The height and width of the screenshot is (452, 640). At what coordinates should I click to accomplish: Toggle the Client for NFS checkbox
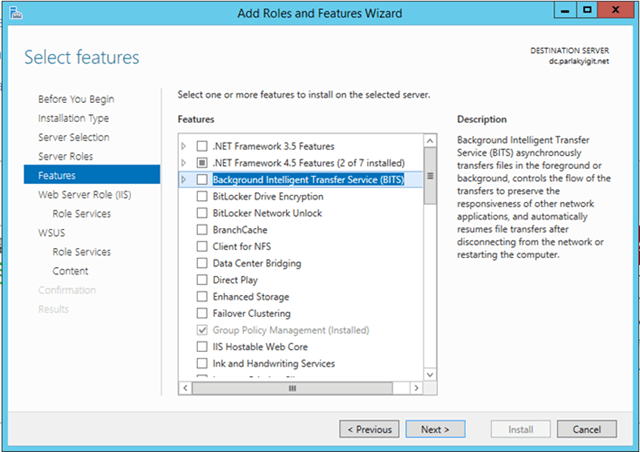pos(203,247)
